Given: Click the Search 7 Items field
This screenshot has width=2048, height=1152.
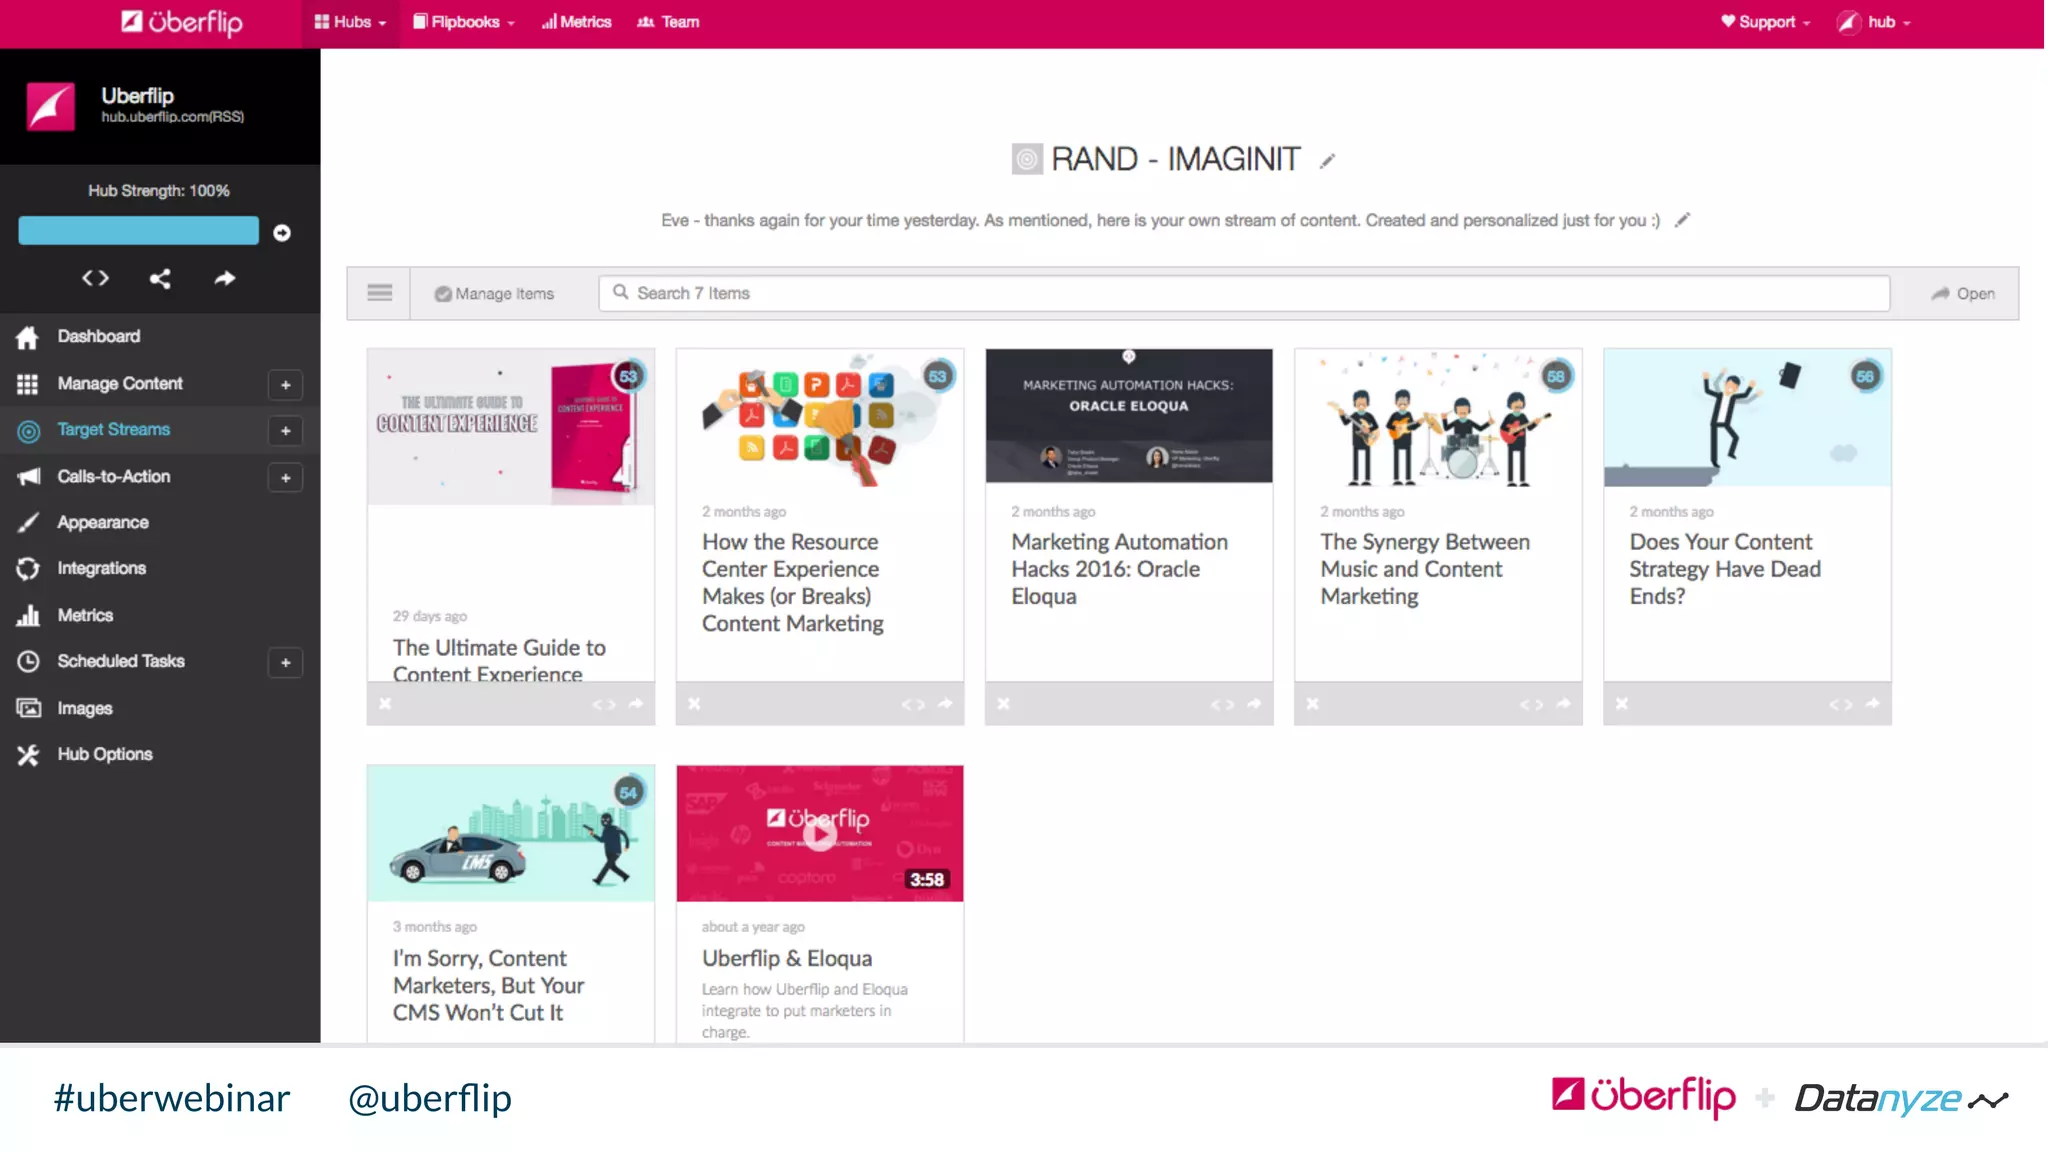Looking at the screenshot, I should click(x=1244, y=293).
